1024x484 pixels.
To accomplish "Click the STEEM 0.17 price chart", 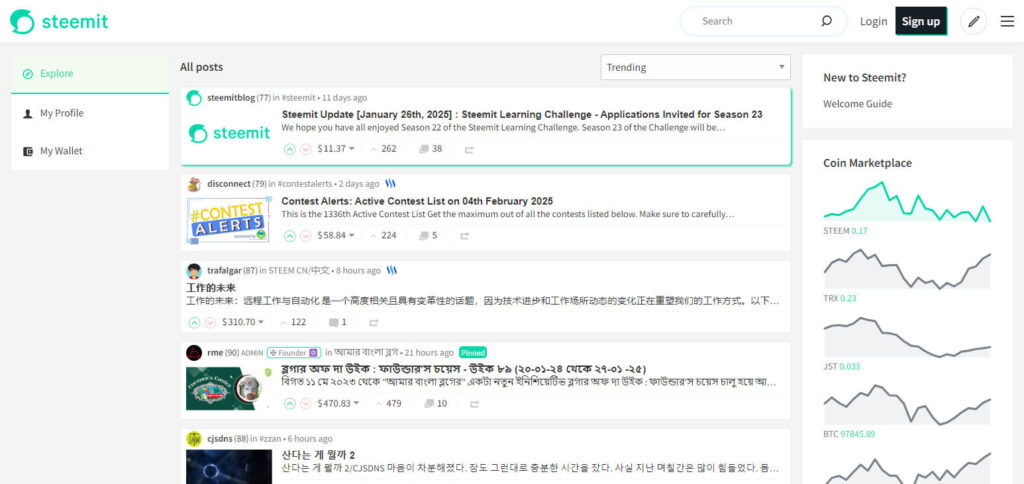I will (907, 201).
